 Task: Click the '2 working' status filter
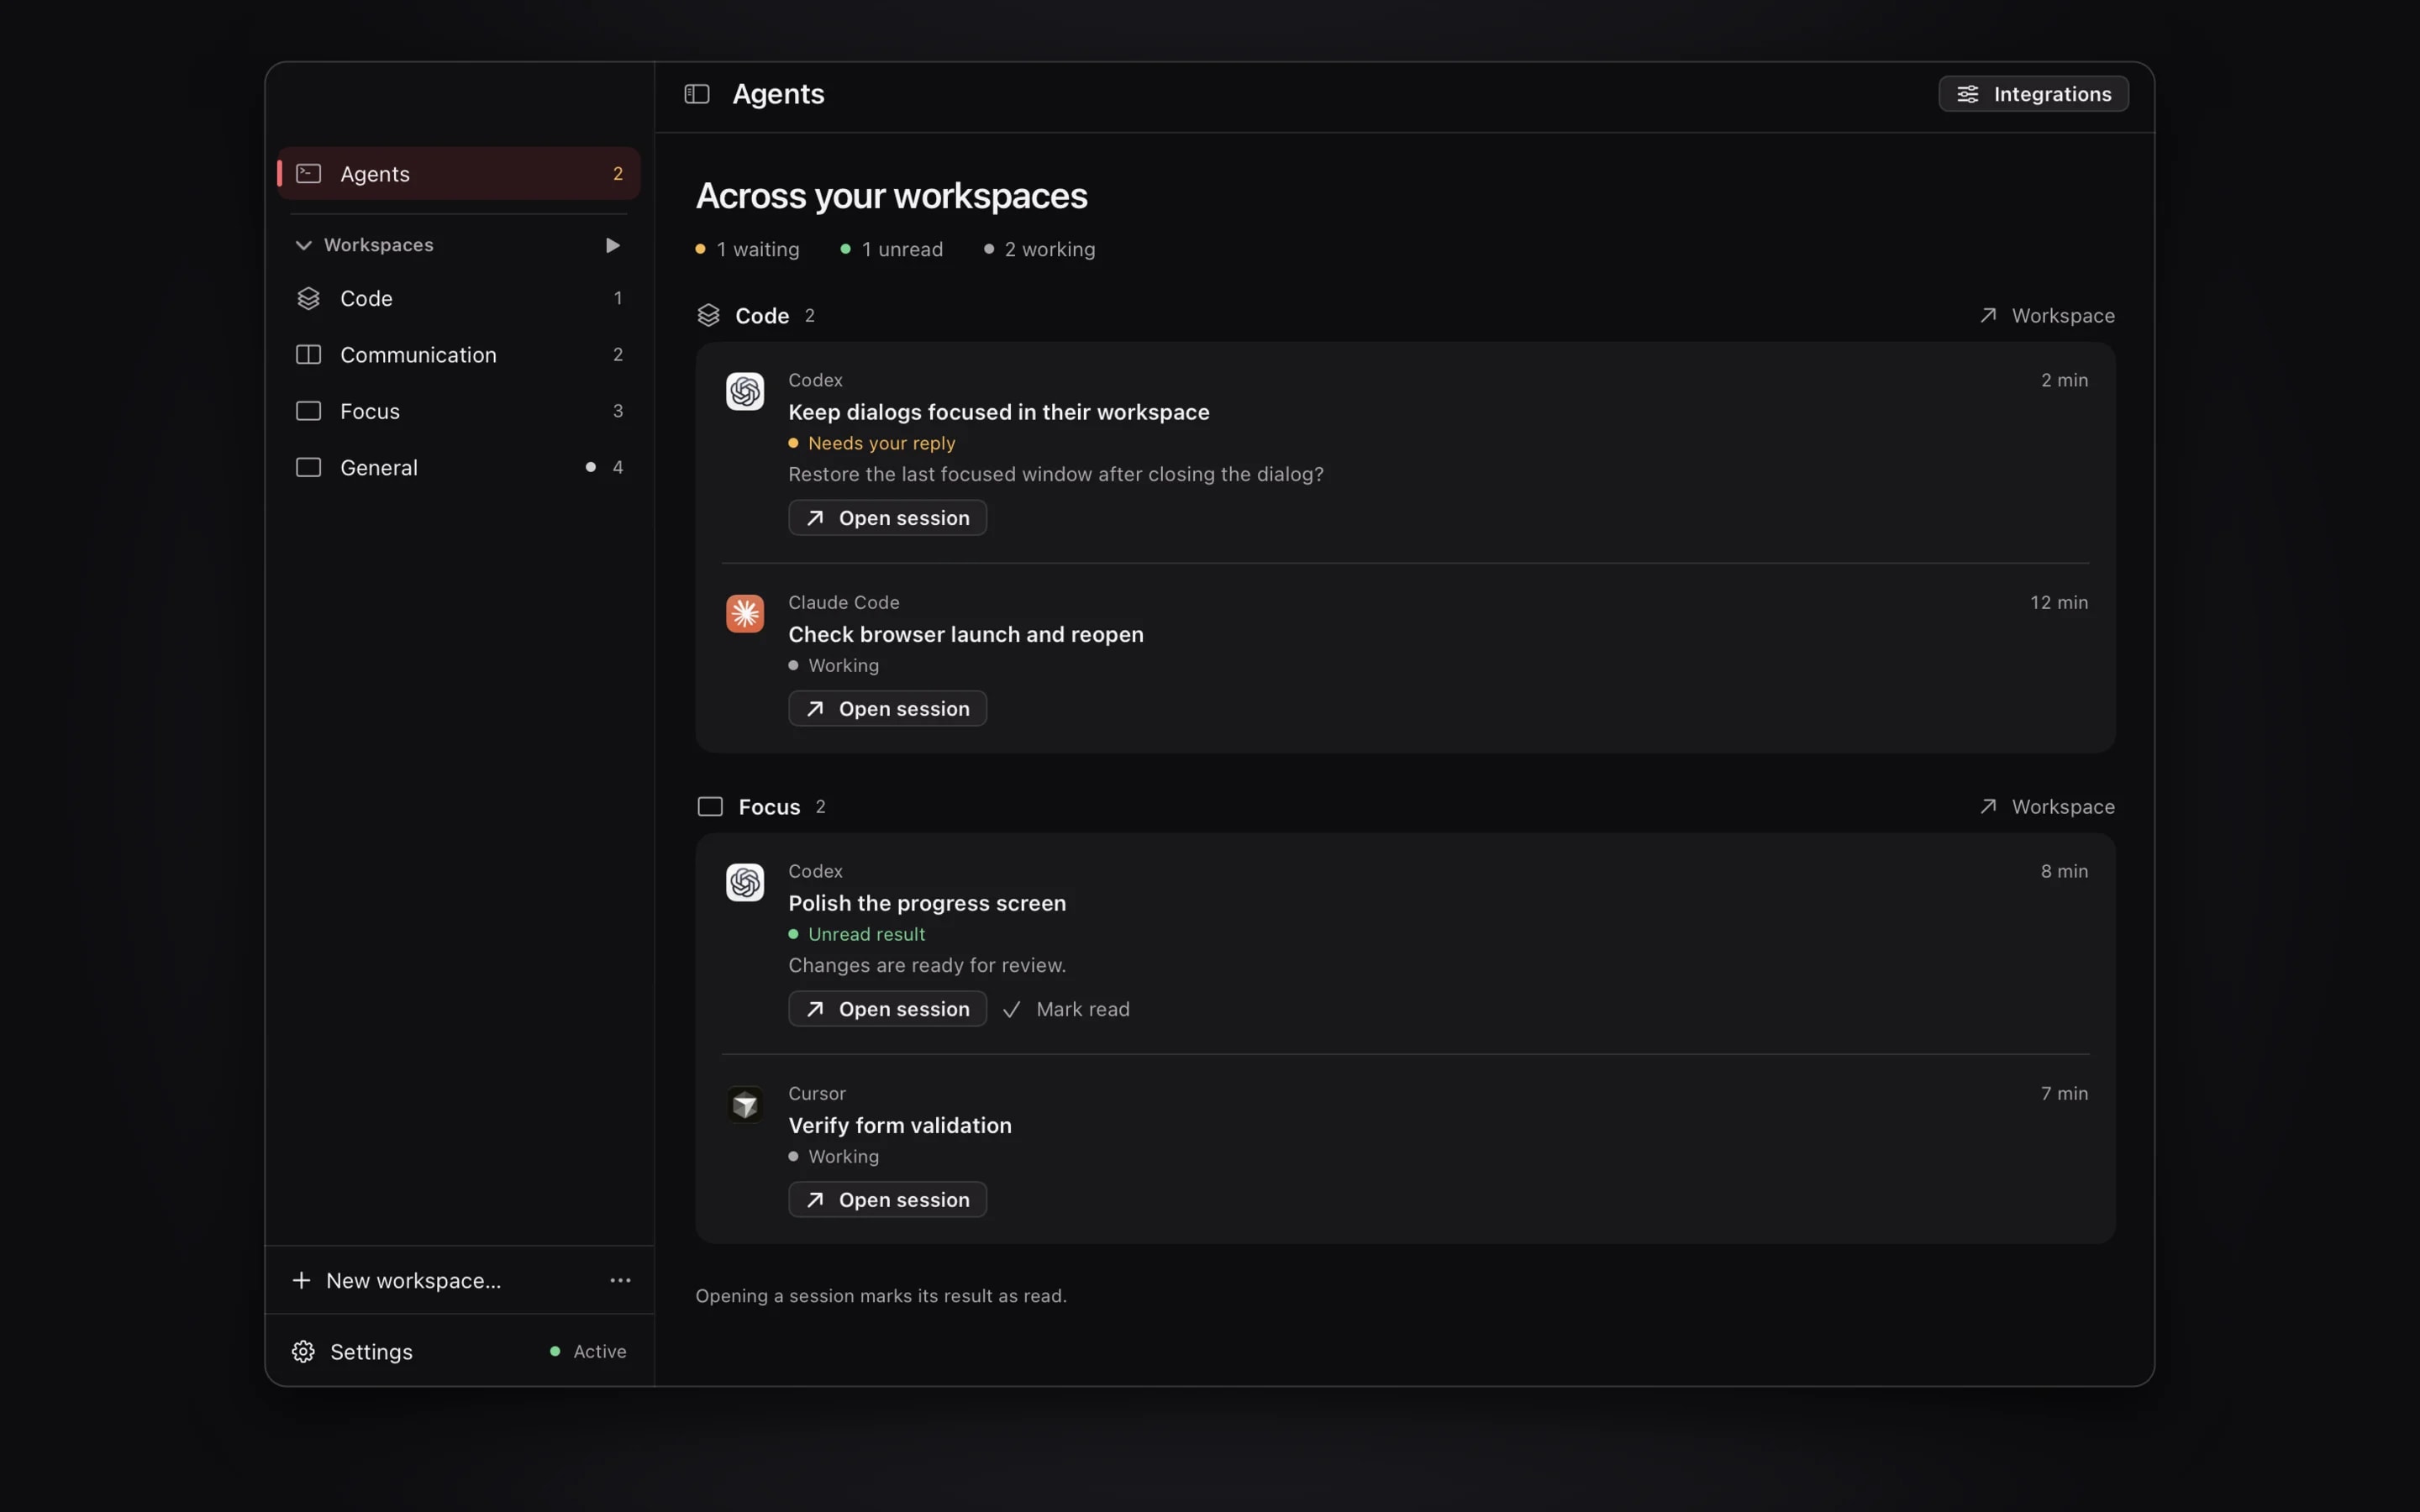tap(1039, 249)
